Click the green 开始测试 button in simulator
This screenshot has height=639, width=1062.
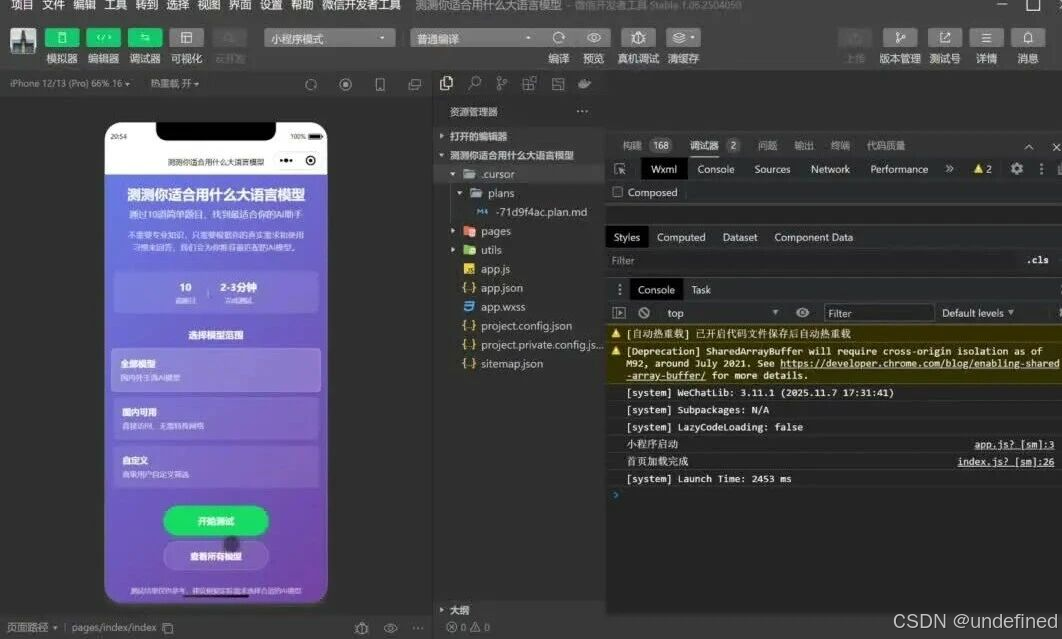[x=216, y=521]
